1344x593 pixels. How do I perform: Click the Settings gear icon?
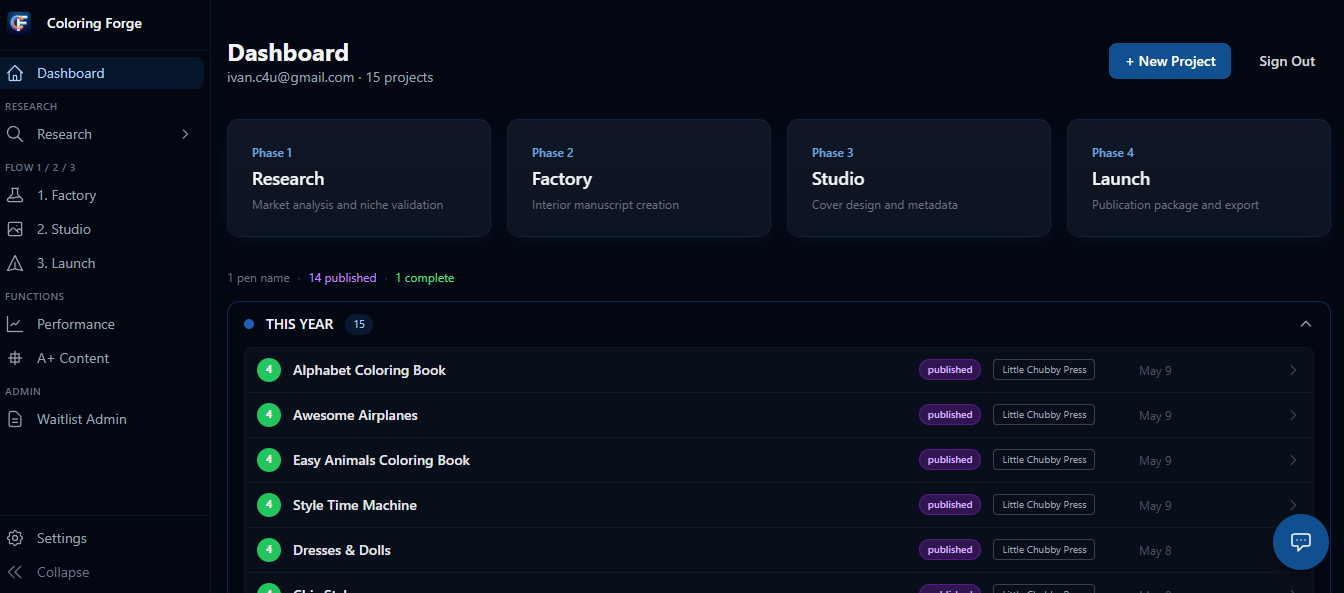15,538
